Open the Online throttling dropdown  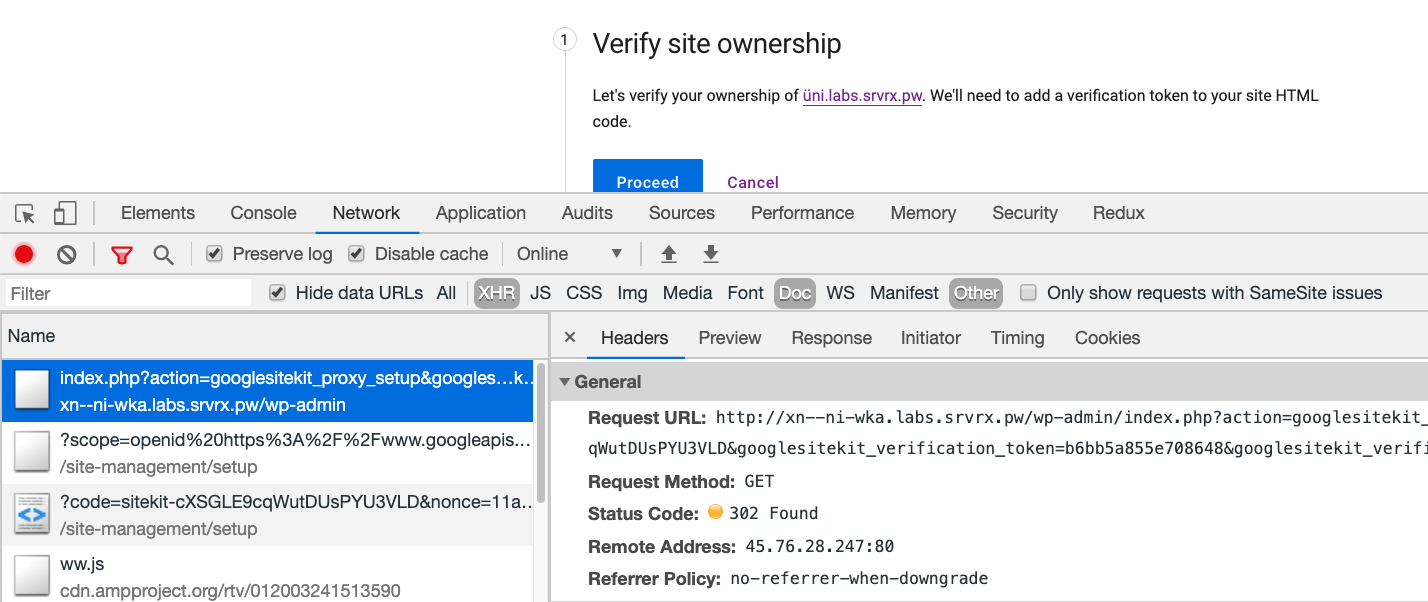[x=570, y=254]
